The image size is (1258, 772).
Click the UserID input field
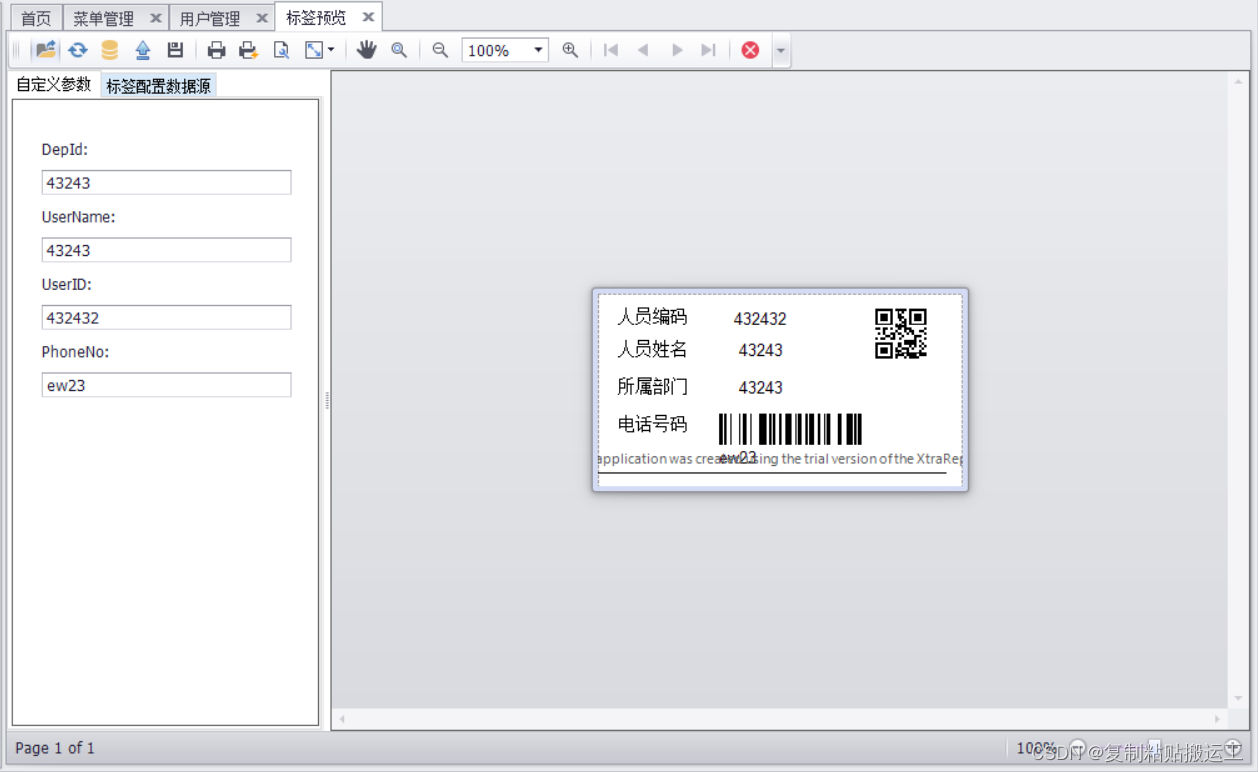(166, 317)
